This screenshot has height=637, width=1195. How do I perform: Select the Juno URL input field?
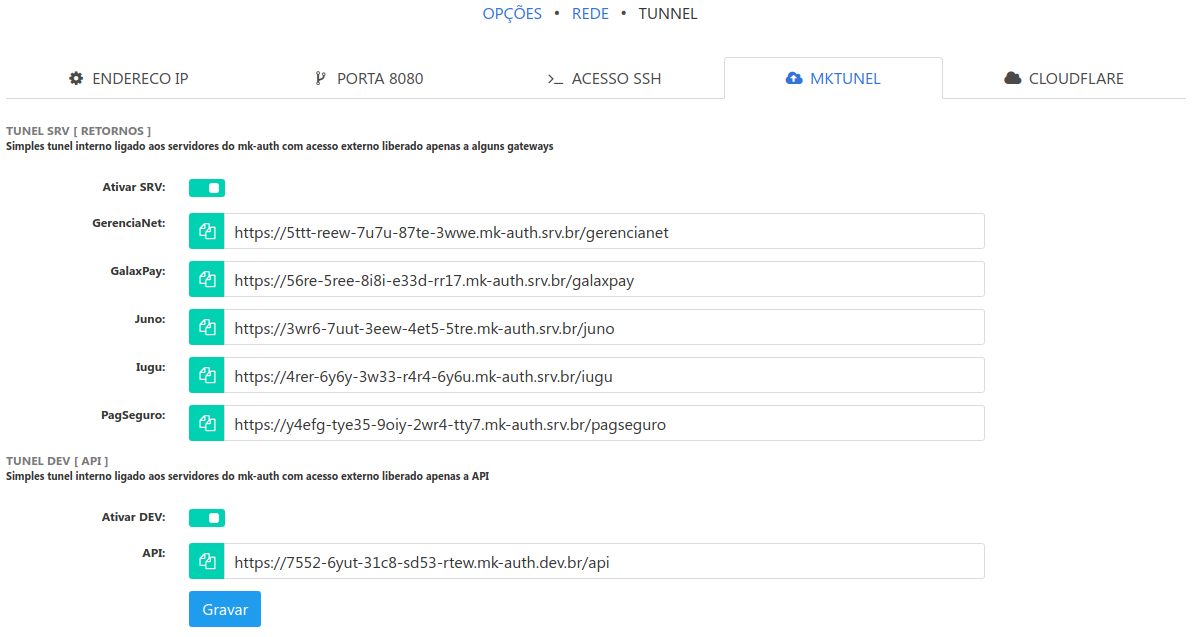tap(603, 327)
